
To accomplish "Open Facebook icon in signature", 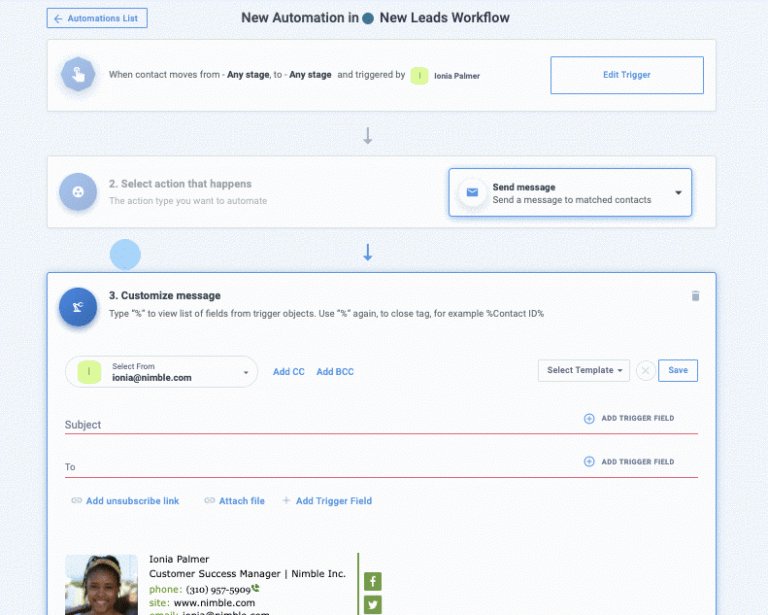I will click(x=372, y=581).
